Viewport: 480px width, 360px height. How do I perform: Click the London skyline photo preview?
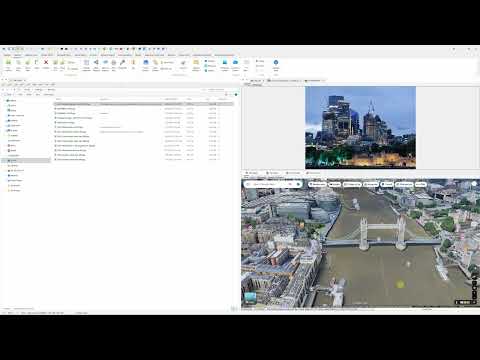pyautogui.click(x=360, y=127)
